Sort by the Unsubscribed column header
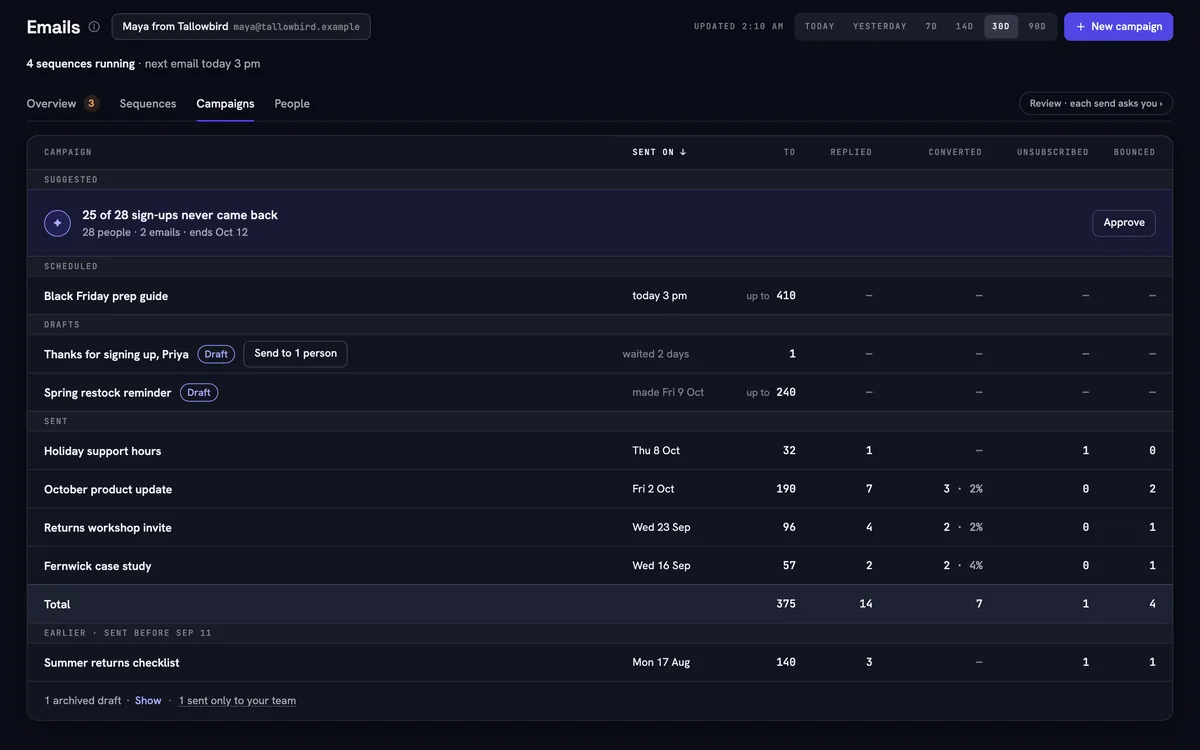This screenshot has width=1200, height=750. pyautogui.click(x=1053, y=152)
